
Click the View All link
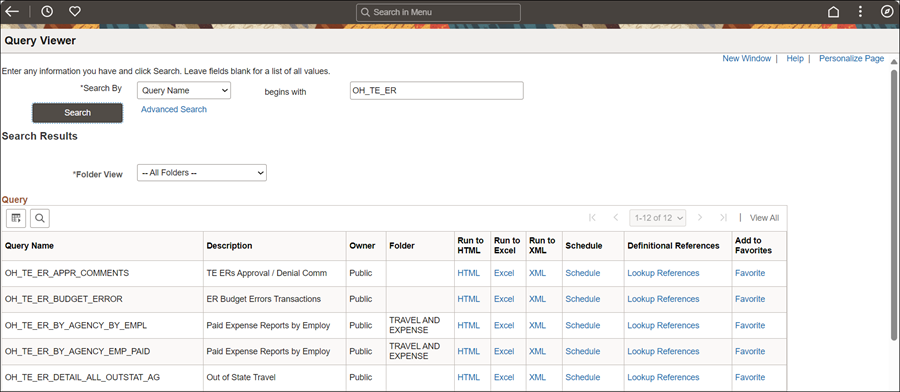pyautogui.click(x=765, y=218)
